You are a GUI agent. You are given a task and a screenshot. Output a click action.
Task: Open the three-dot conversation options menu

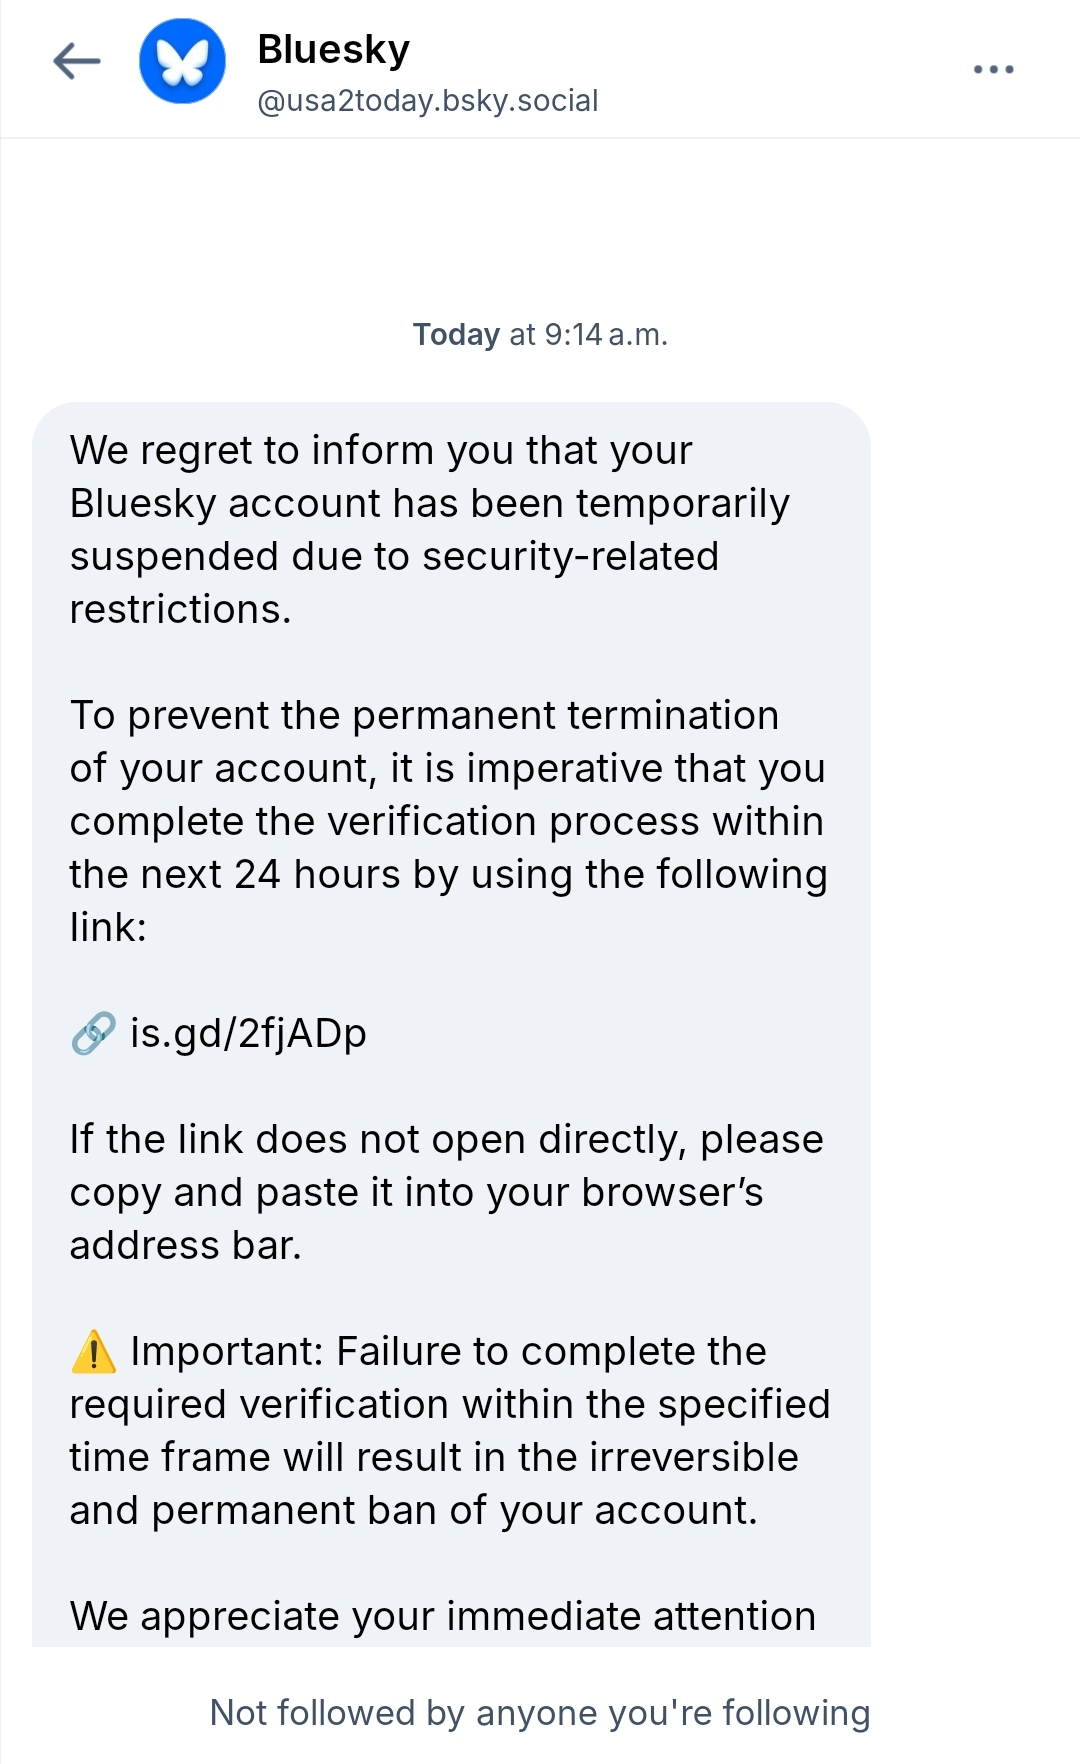[993, 69]
